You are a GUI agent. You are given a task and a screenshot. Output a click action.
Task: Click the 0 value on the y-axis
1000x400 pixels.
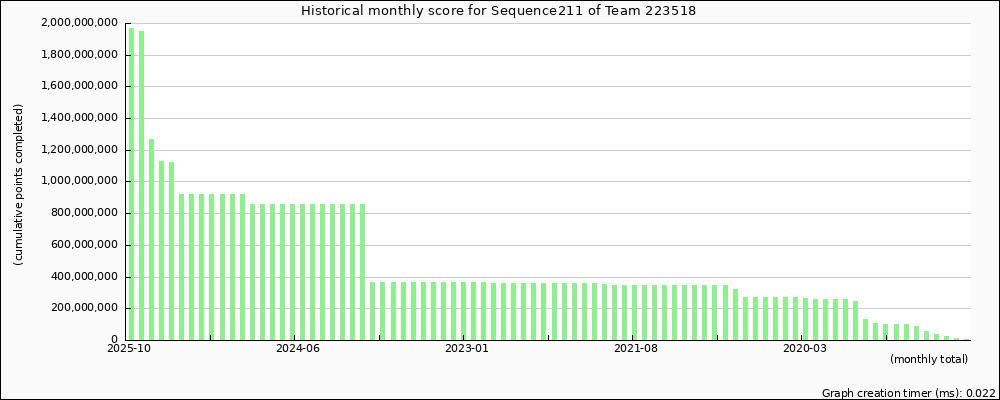coord(113,340)
